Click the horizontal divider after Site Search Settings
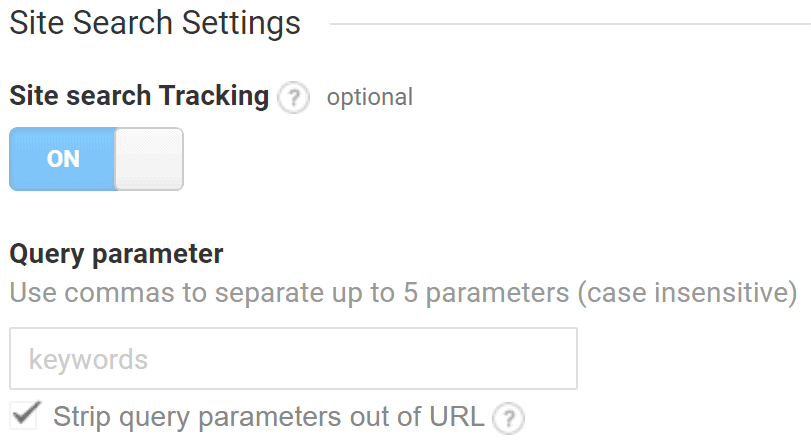This screenshot has height=447, width=811. [570, 24]
